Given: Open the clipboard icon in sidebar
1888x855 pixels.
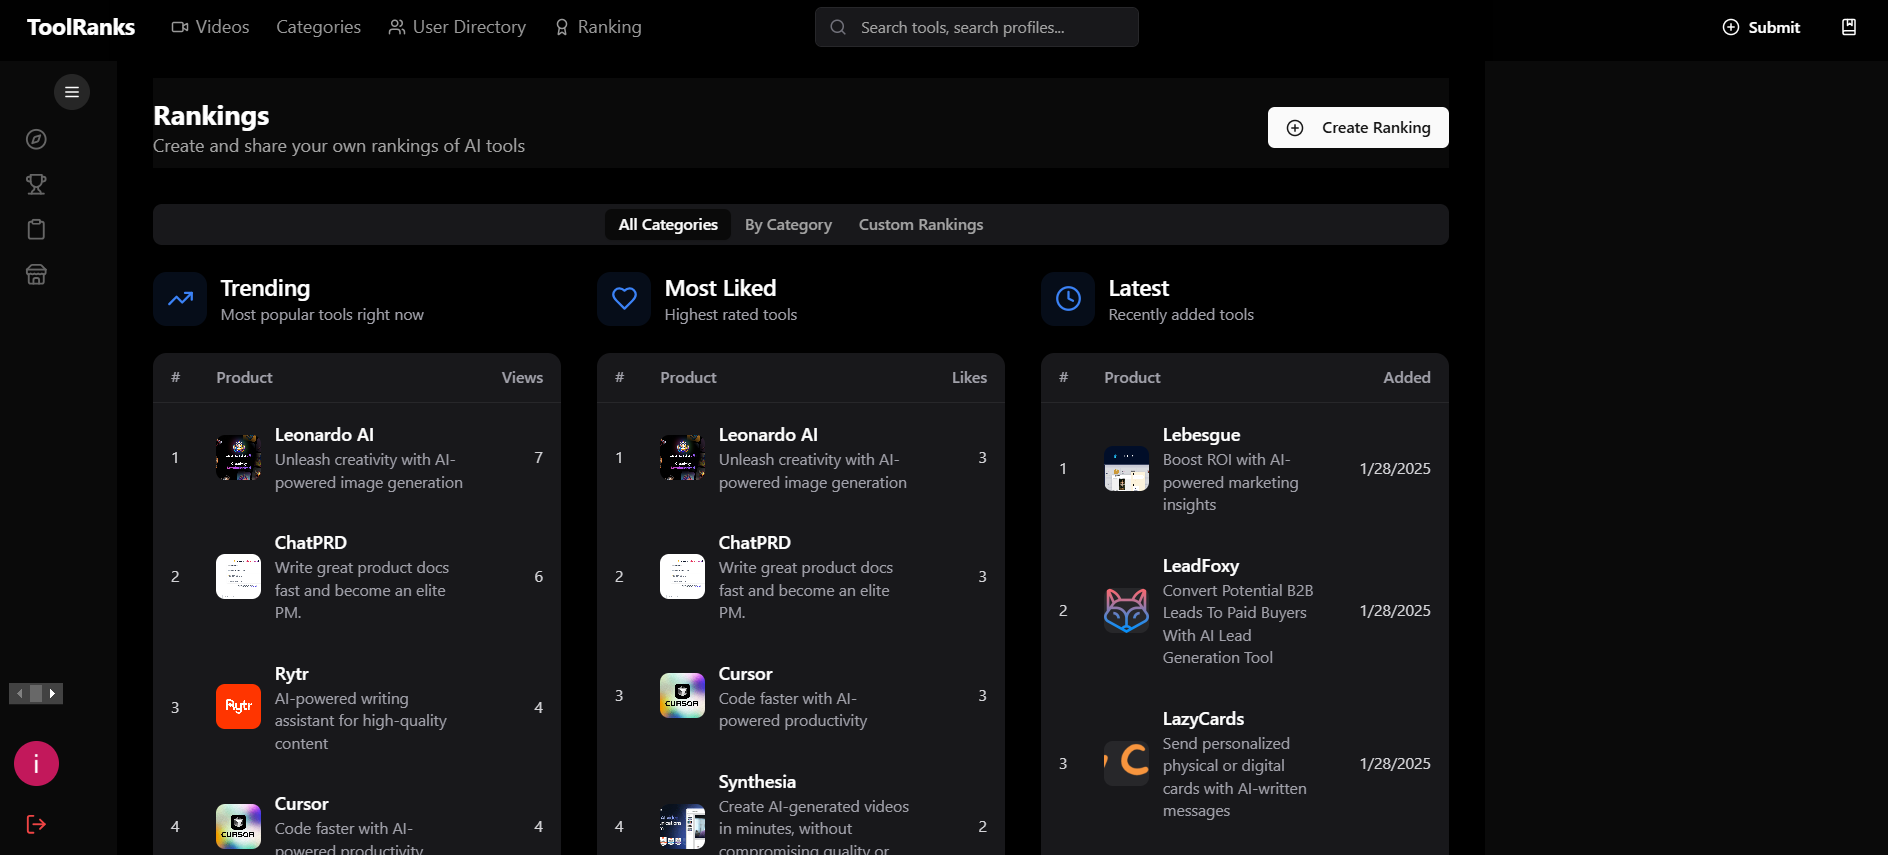Looking at the screenshot, I should [x=36, y=230].
